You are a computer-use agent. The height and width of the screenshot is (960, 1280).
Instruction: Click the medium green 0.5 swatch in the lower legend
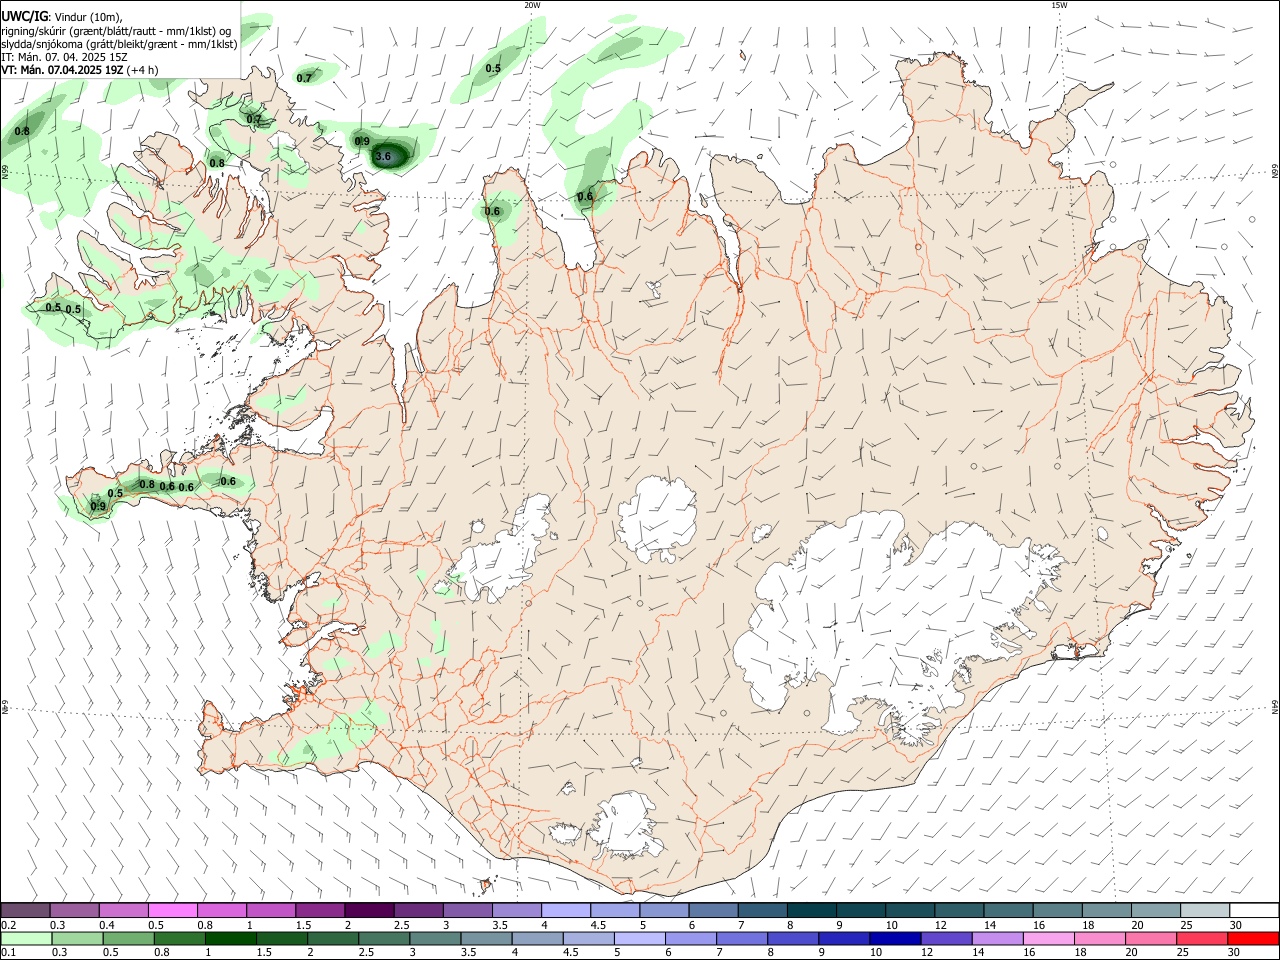(129, 938)
